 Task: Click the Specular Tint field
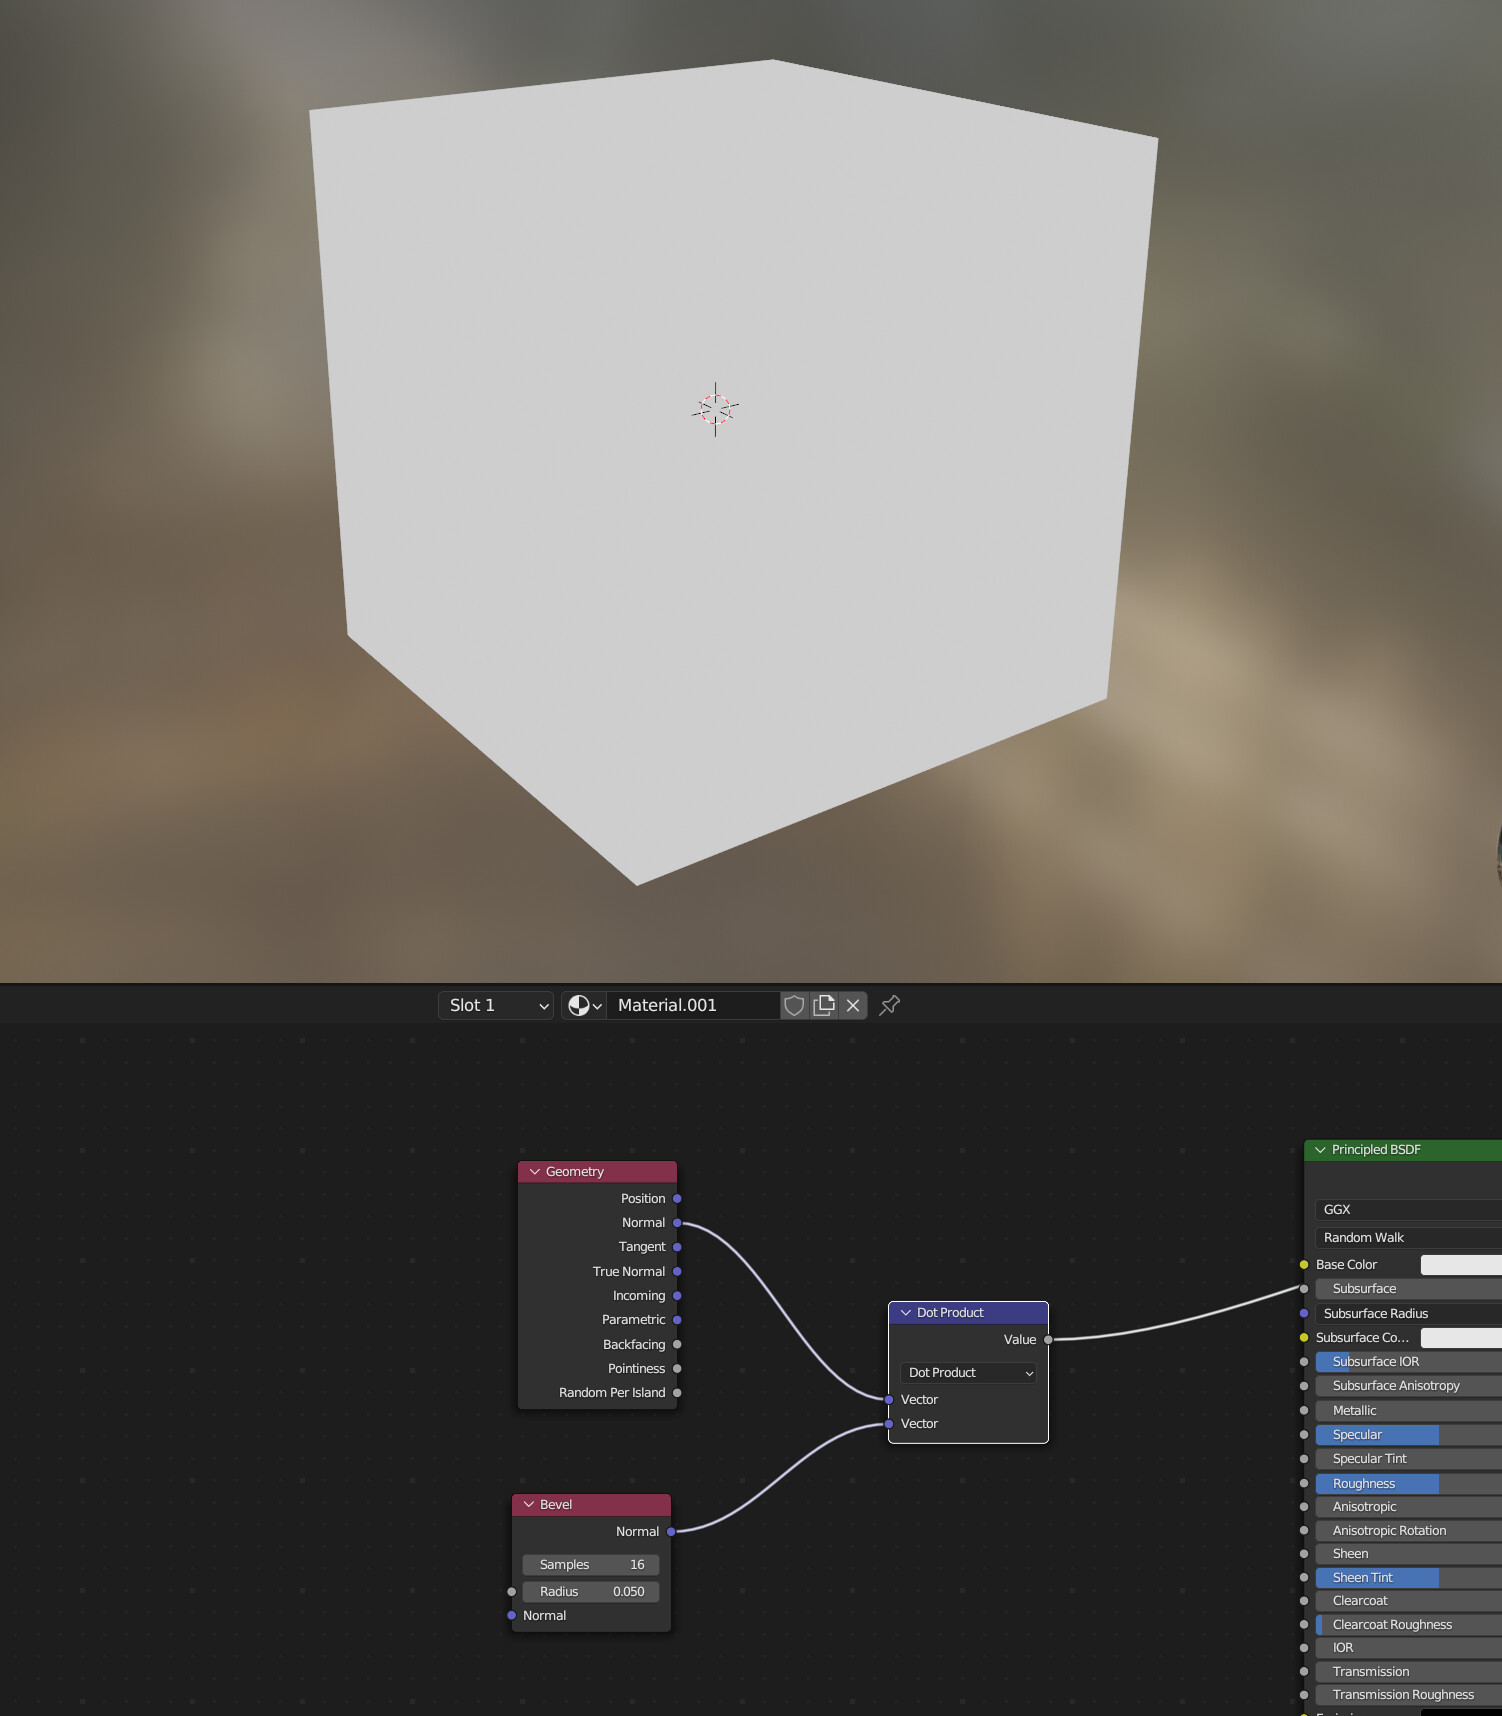coord(1408,1458)
